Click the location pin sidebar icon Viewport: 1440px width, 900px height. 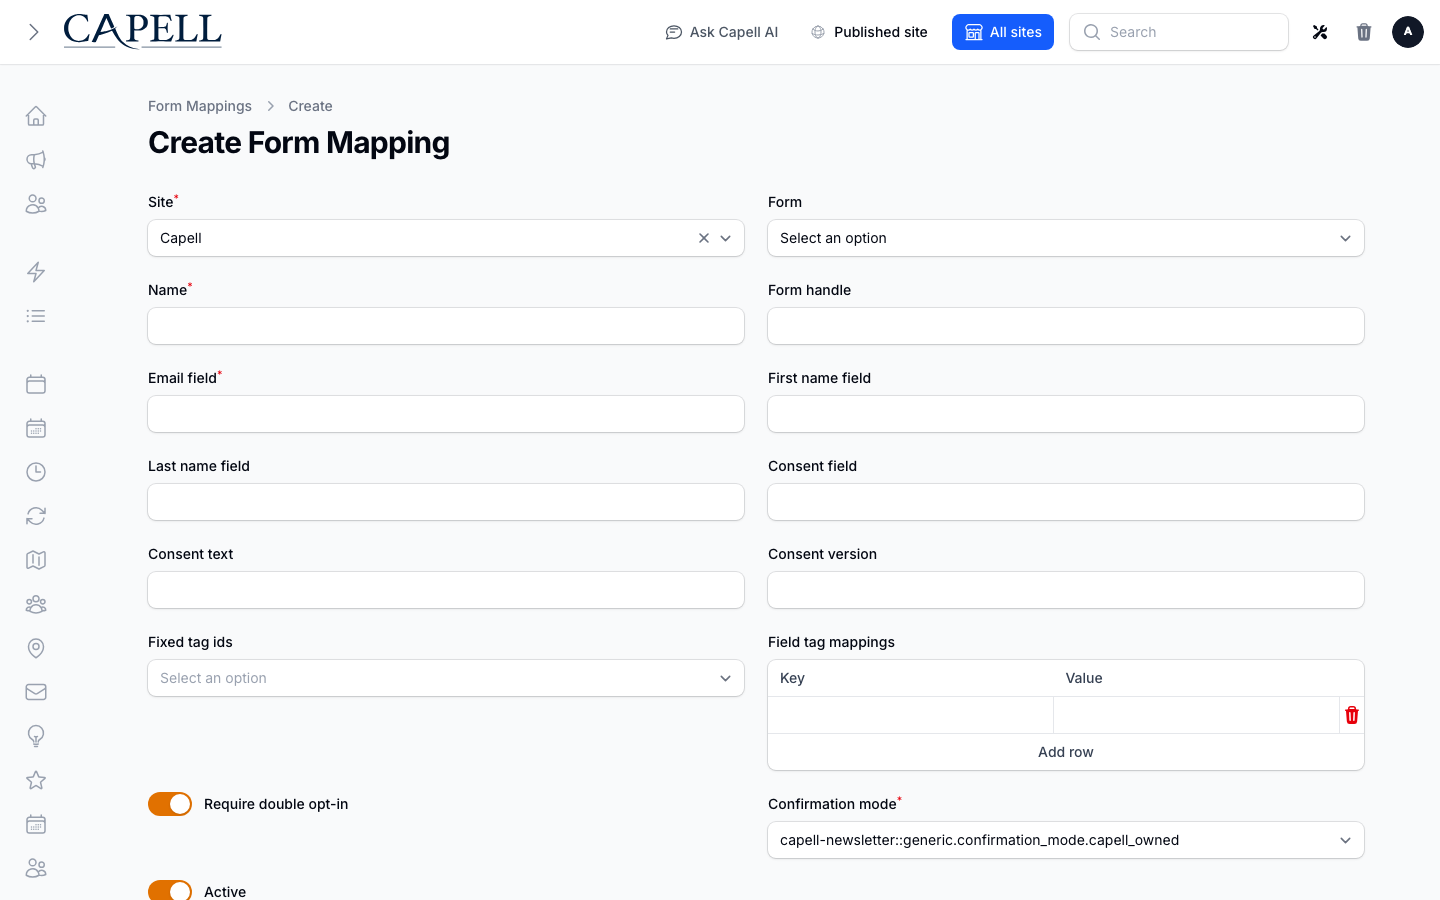tap(36, 648)
